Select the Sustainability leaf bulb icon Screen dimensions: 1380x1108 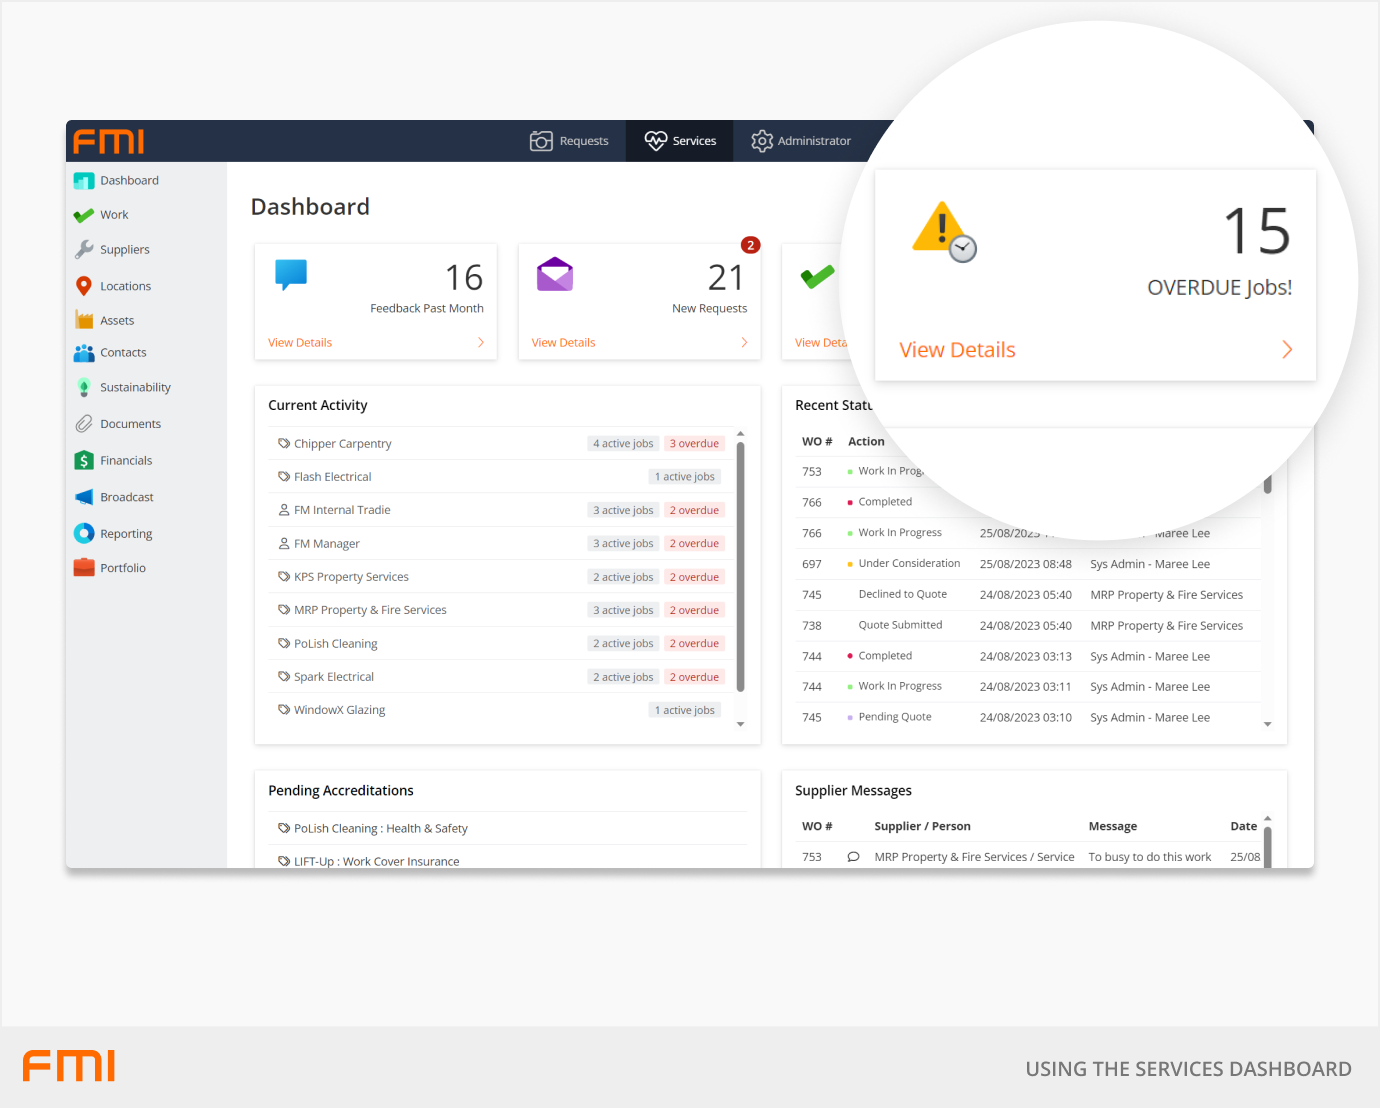84,388
